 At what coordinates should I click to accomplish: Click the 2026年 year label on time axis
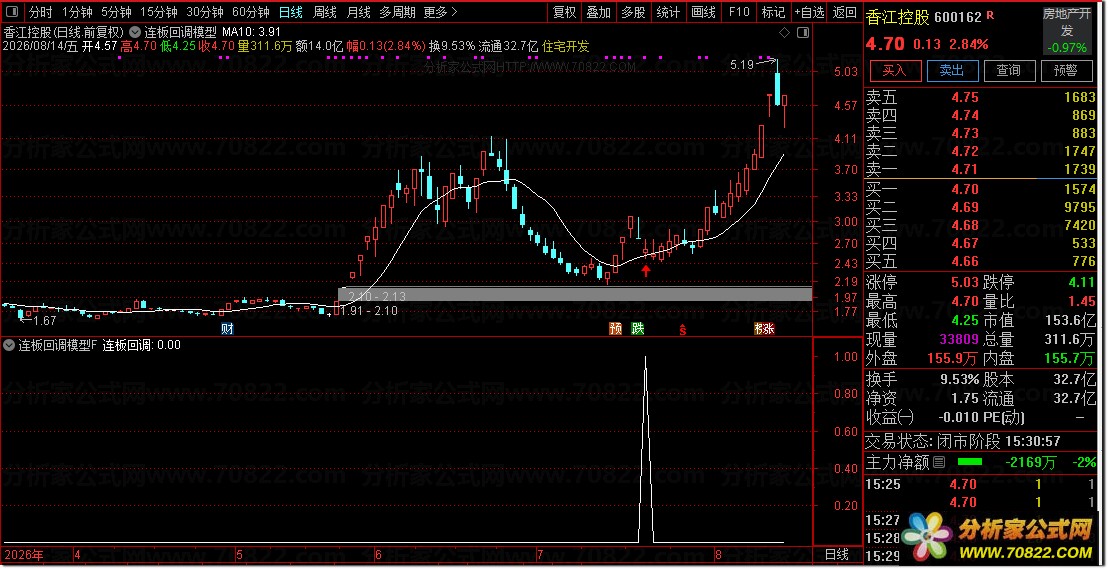(x=23, y=556)
